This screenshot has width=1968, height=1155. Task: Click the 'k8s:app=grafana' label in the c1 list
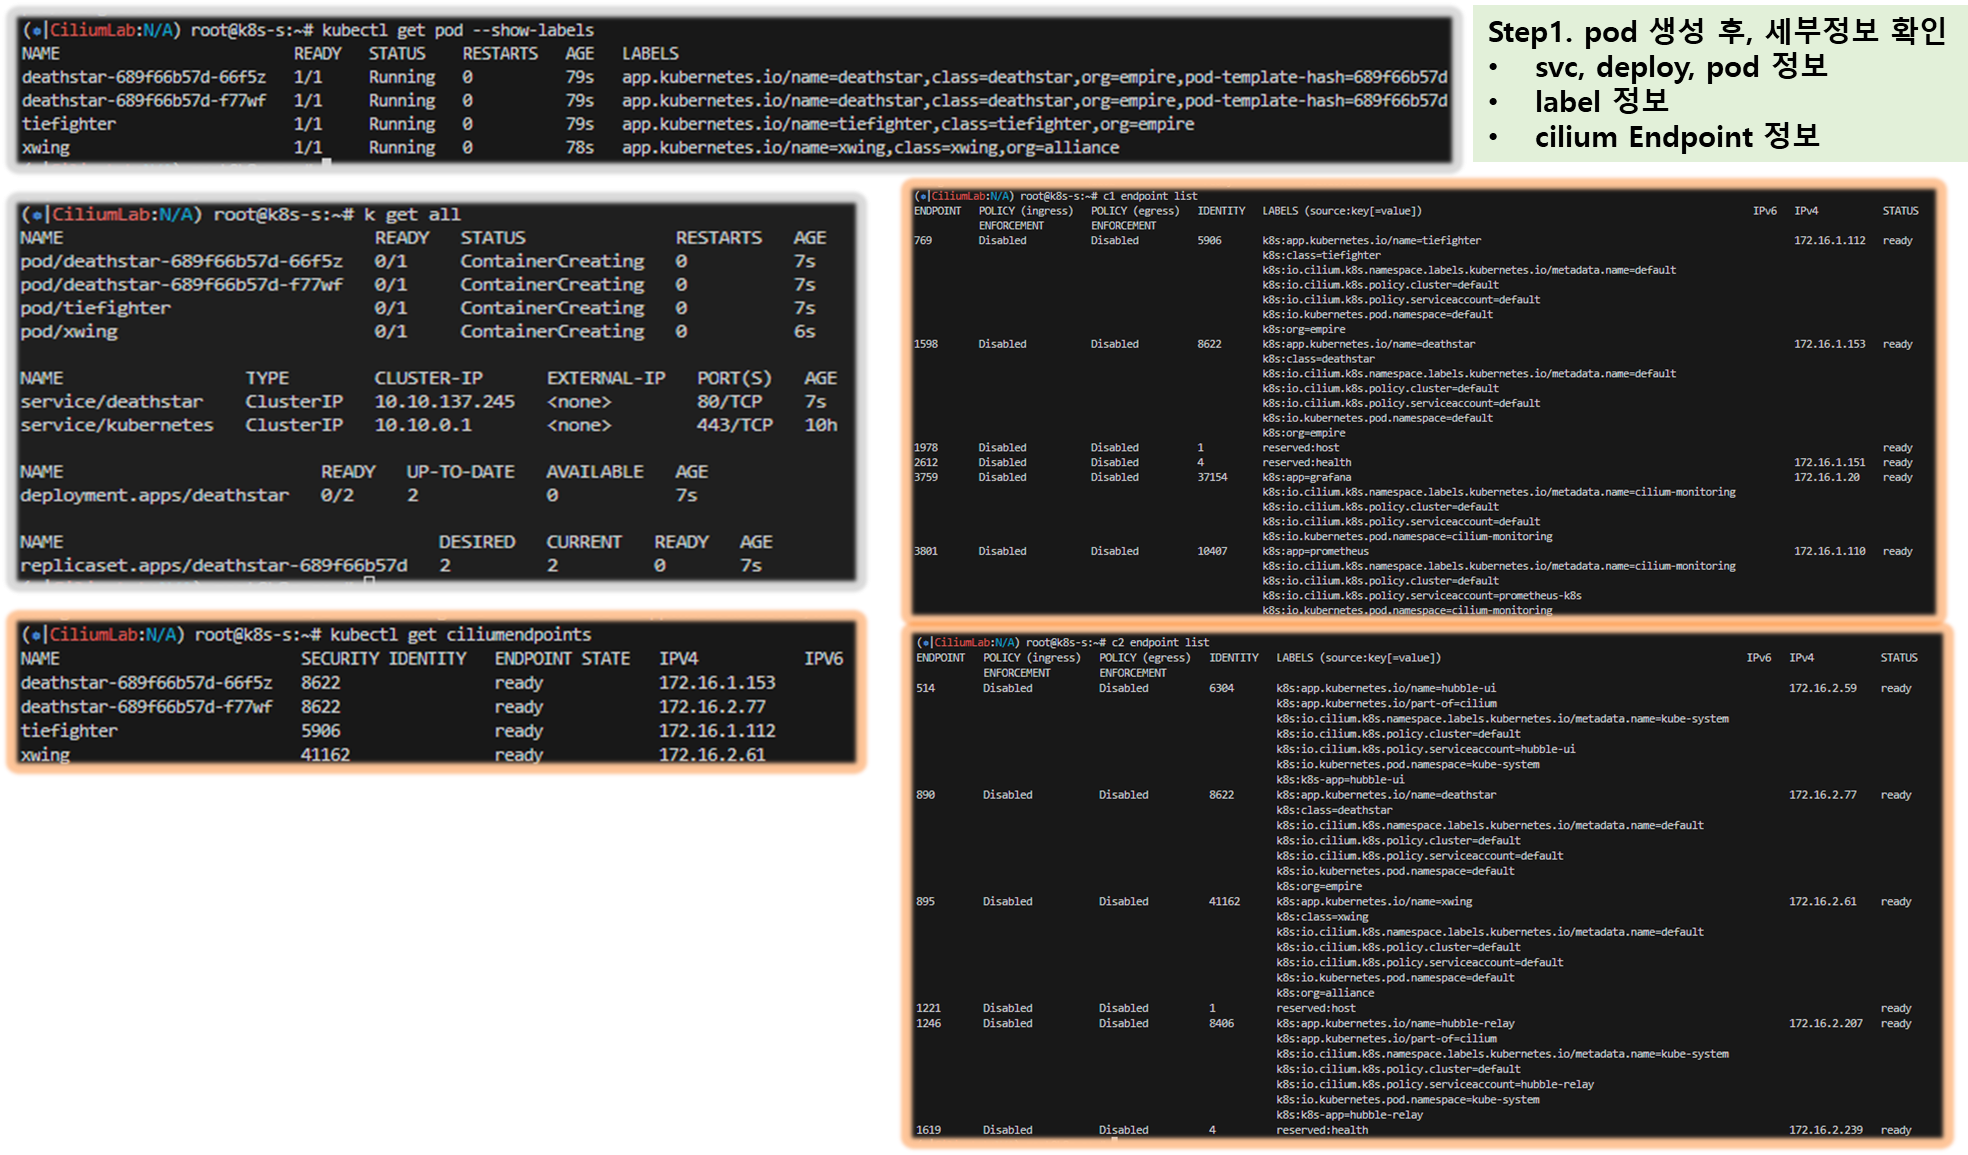(1306, 477)
